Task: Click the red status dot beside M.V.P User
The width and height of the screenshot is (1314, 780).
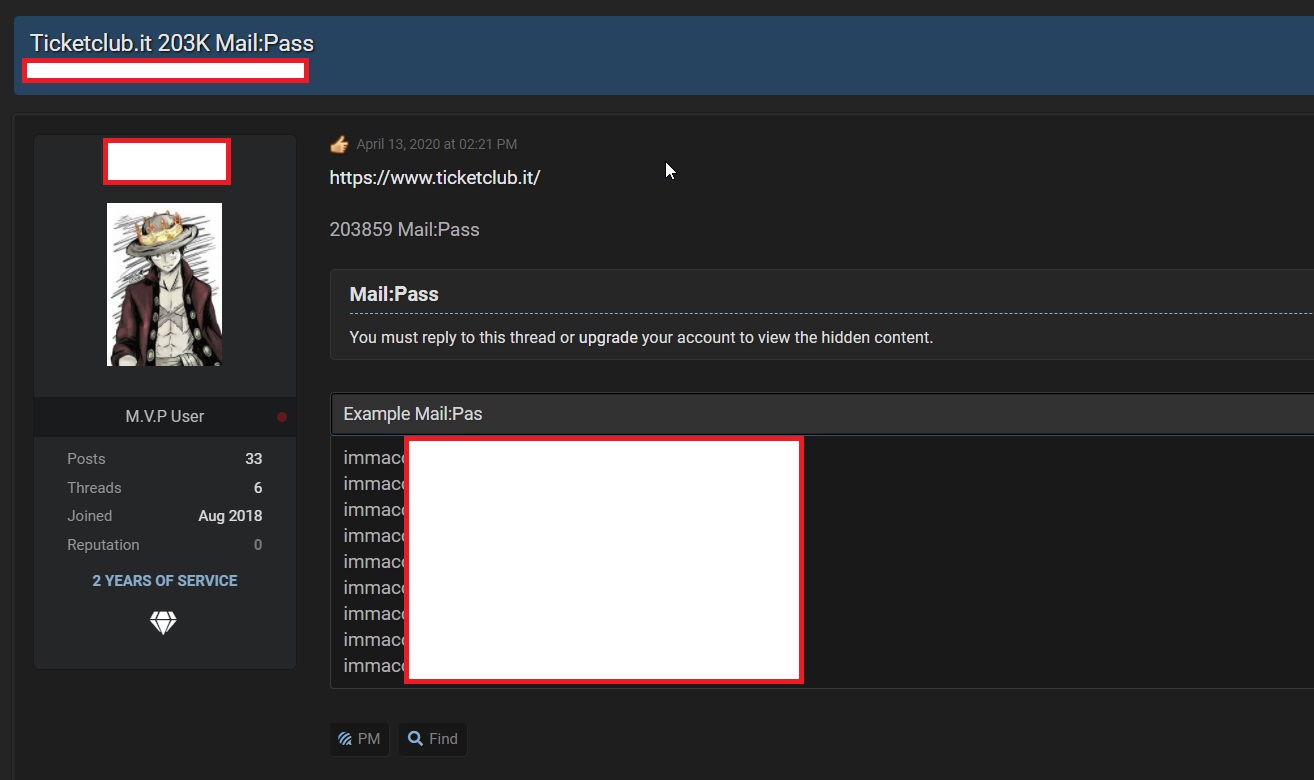Action: [282, 417]
